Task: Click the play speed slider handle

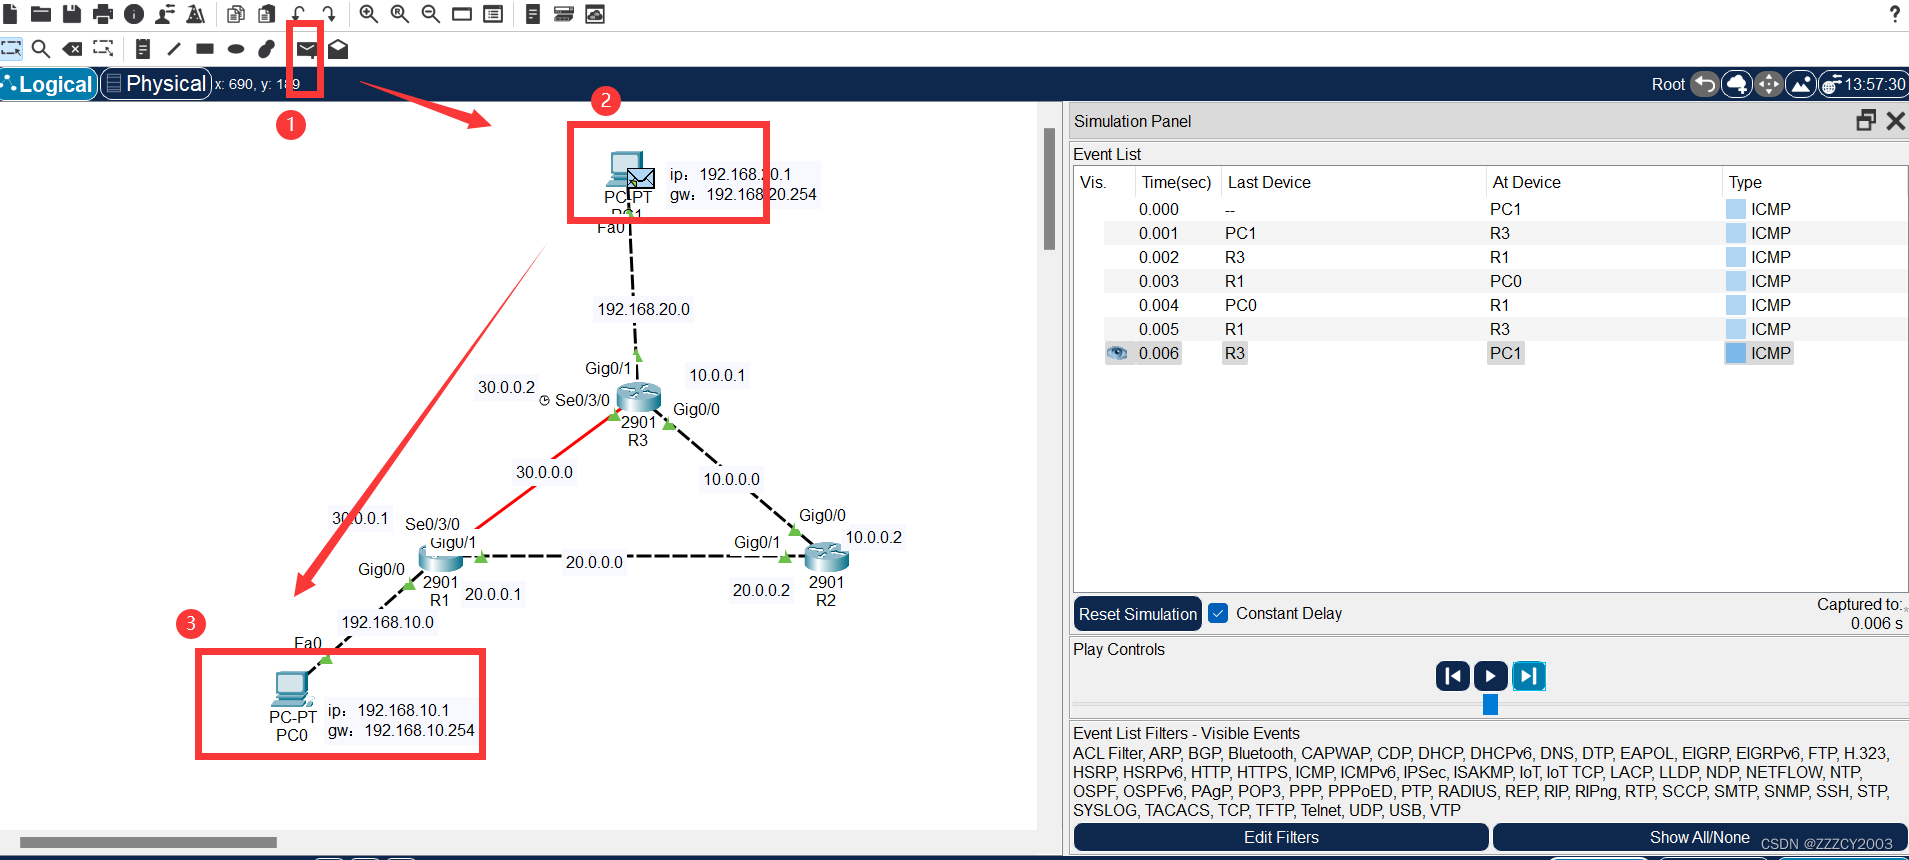Action: pyautogui.click(x=1490, y=705)
